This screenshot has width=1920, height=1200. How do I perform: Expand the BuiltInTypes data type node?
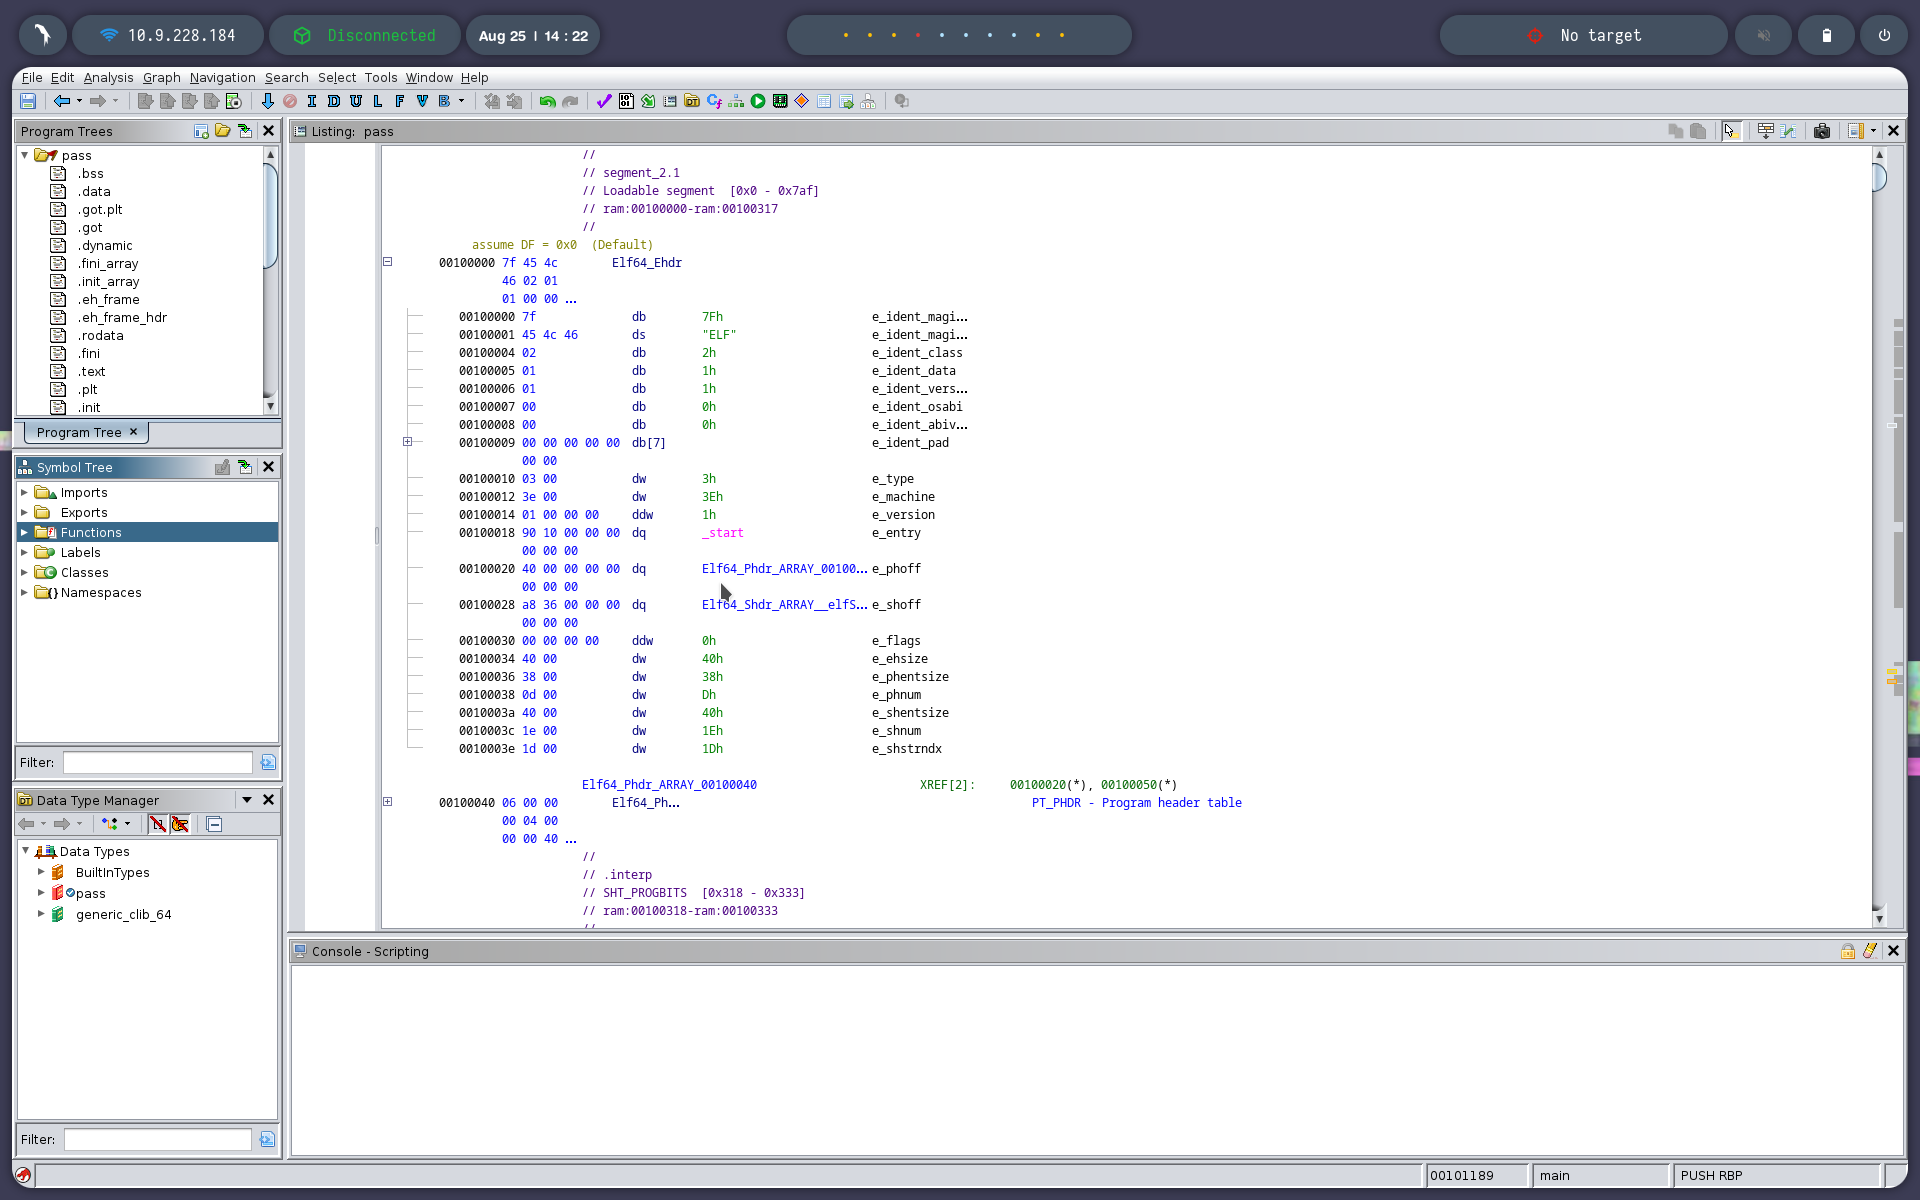(41, 872)
